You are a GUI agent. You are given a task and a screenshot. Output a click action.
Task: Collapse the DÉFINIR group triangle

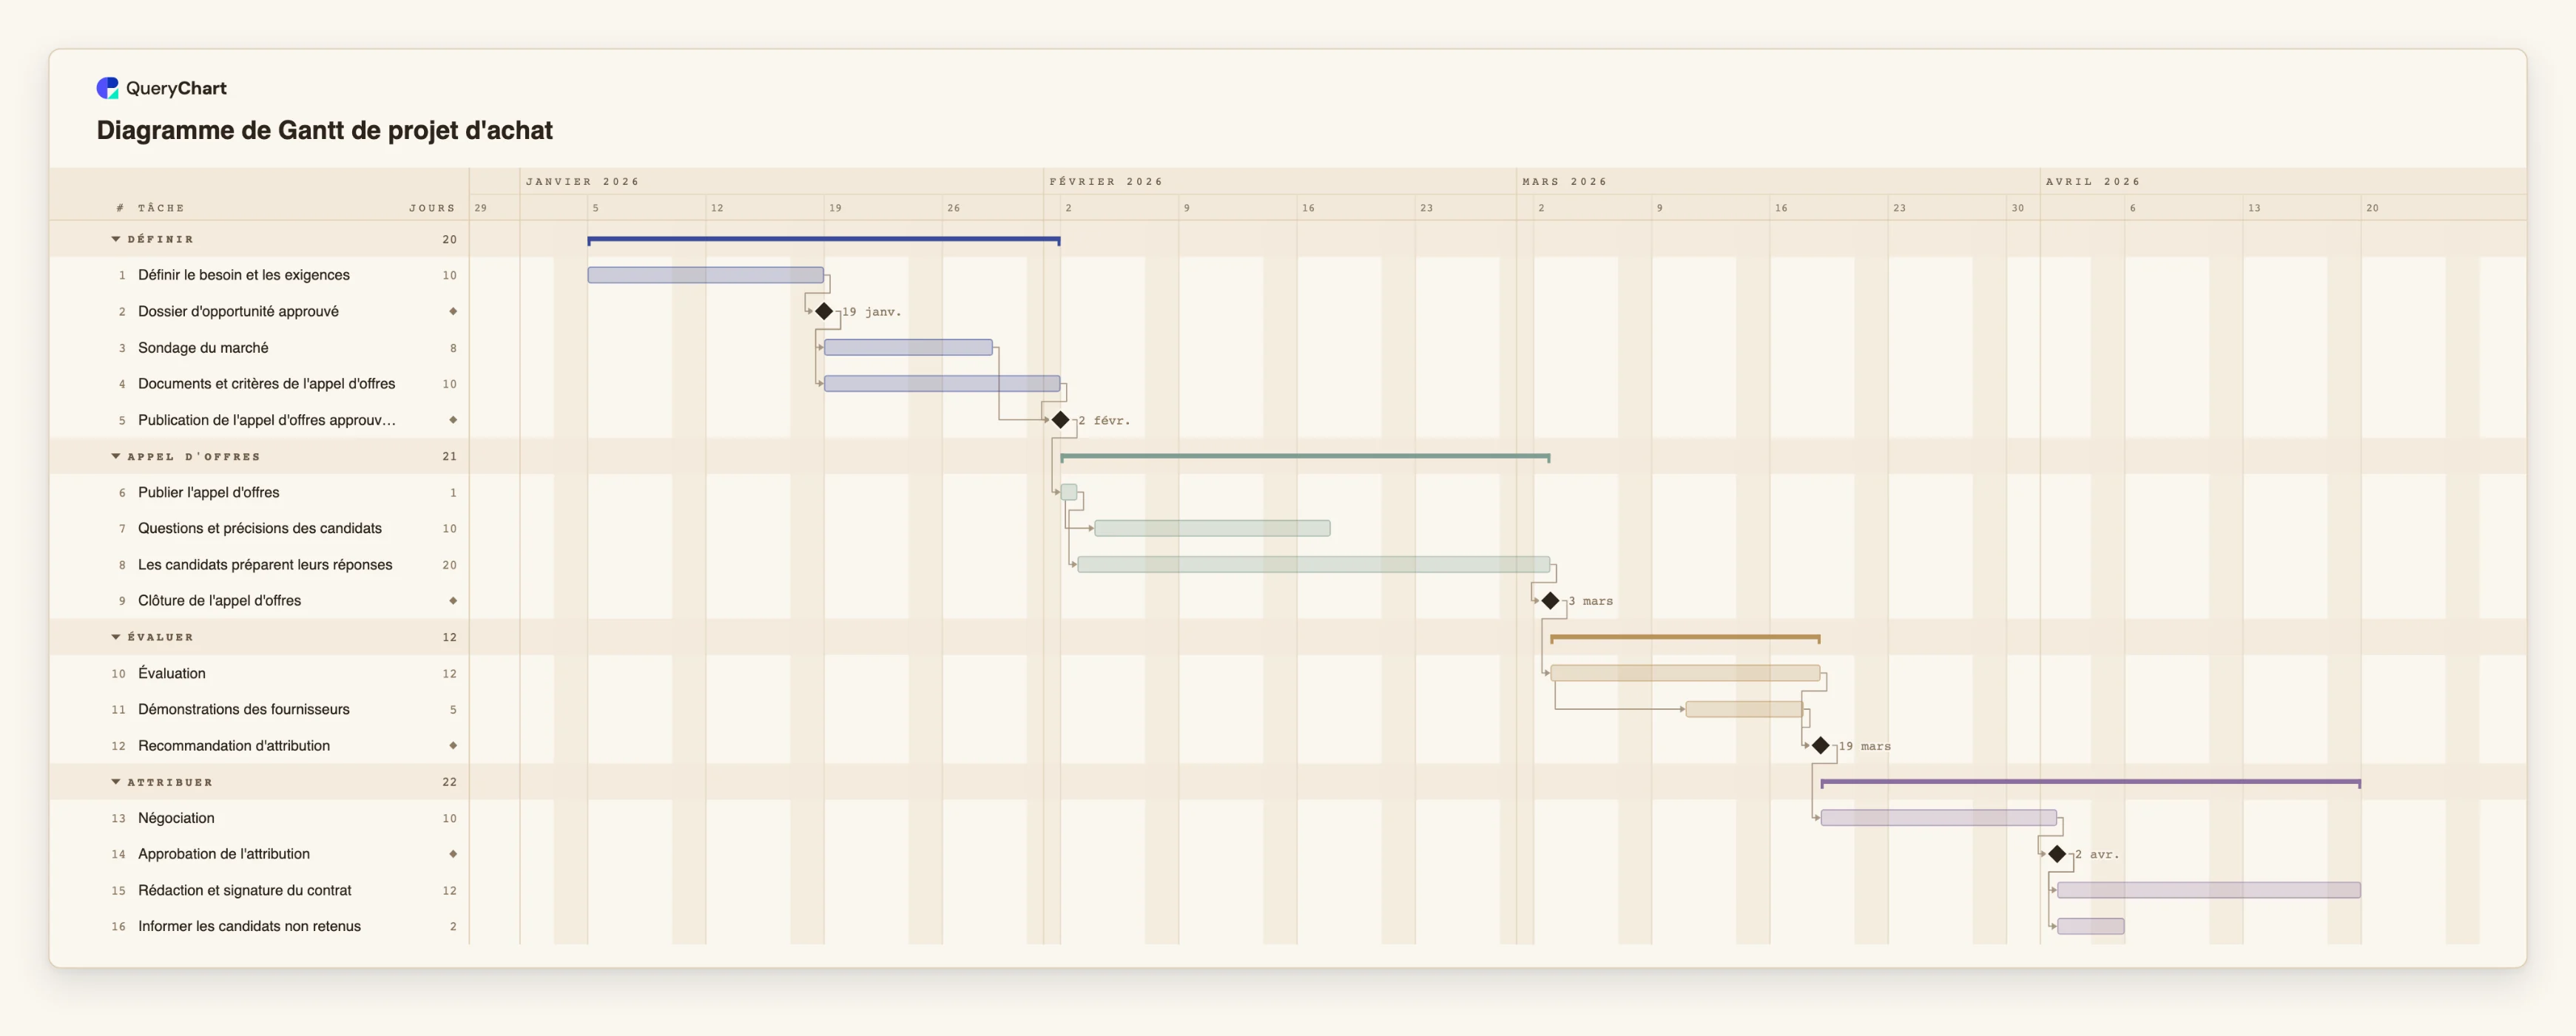pyautogui.click(x=116, y=239)
